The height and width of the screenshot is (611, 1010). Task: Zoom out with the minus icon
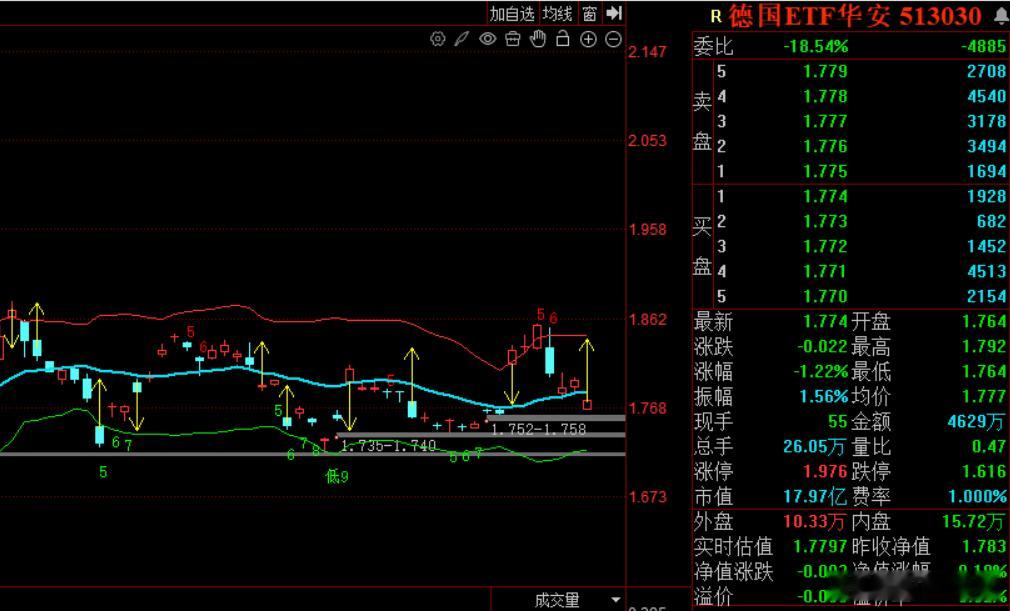click(x=613, y=39)
